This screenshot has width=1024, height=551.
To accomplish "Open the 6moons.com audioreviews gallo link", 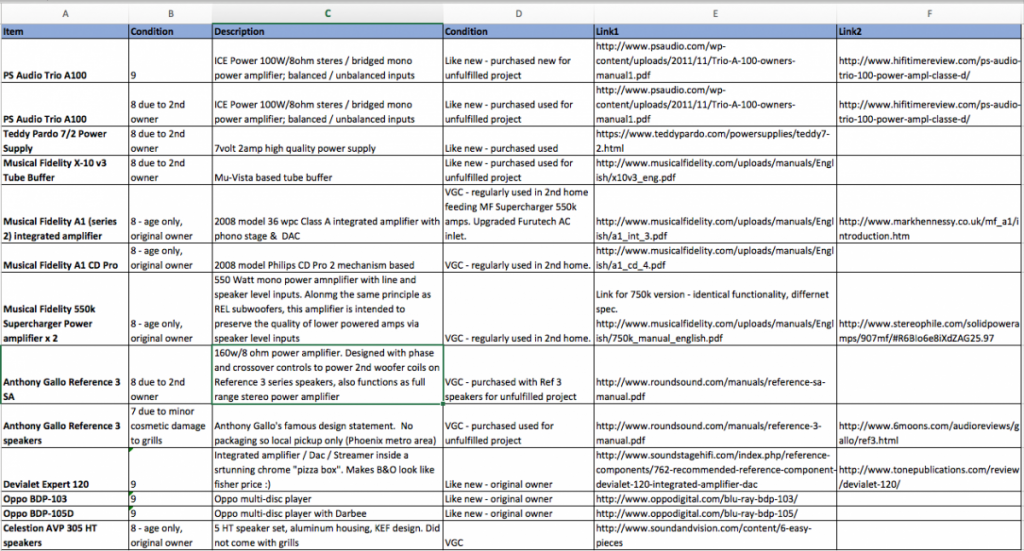I will click(x=929, y=433).
